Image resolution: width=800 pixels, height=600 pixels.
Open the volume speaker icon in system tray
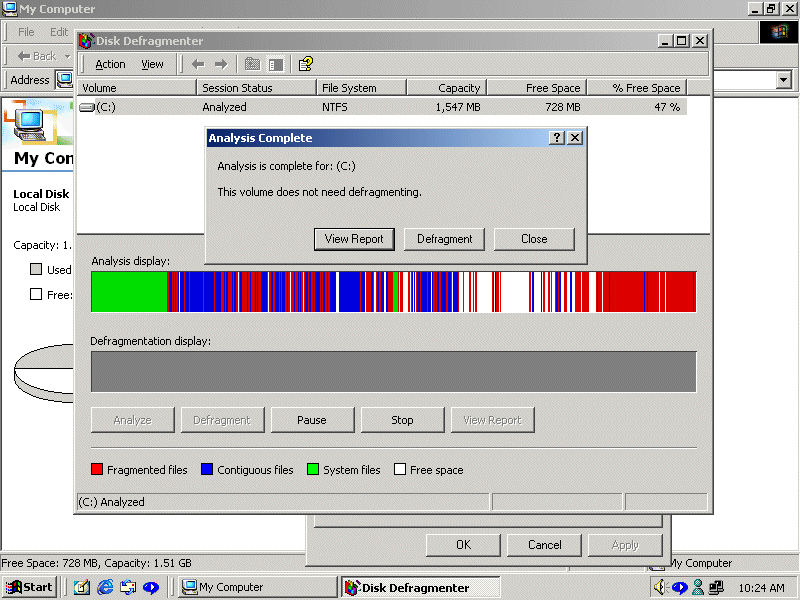click(660, 587)
